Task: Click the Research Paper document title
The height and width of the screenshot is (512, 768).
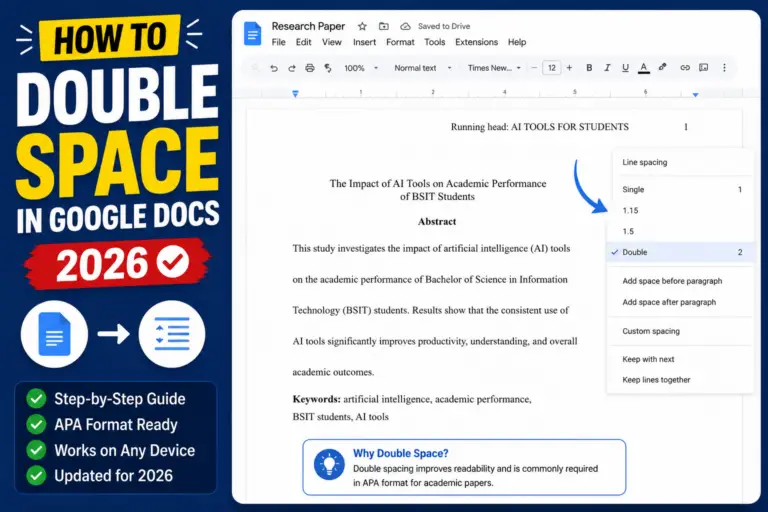Action: click(x=308, y=26)
